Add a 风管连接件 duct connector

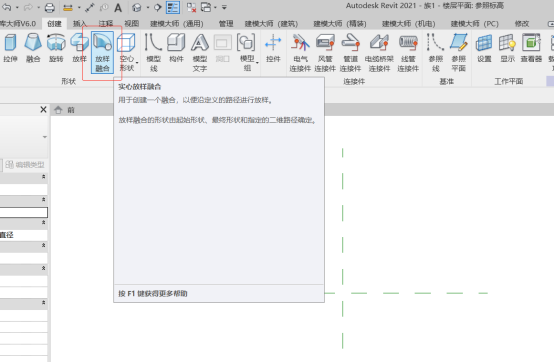pyautogui.click(x=325, y=52)
